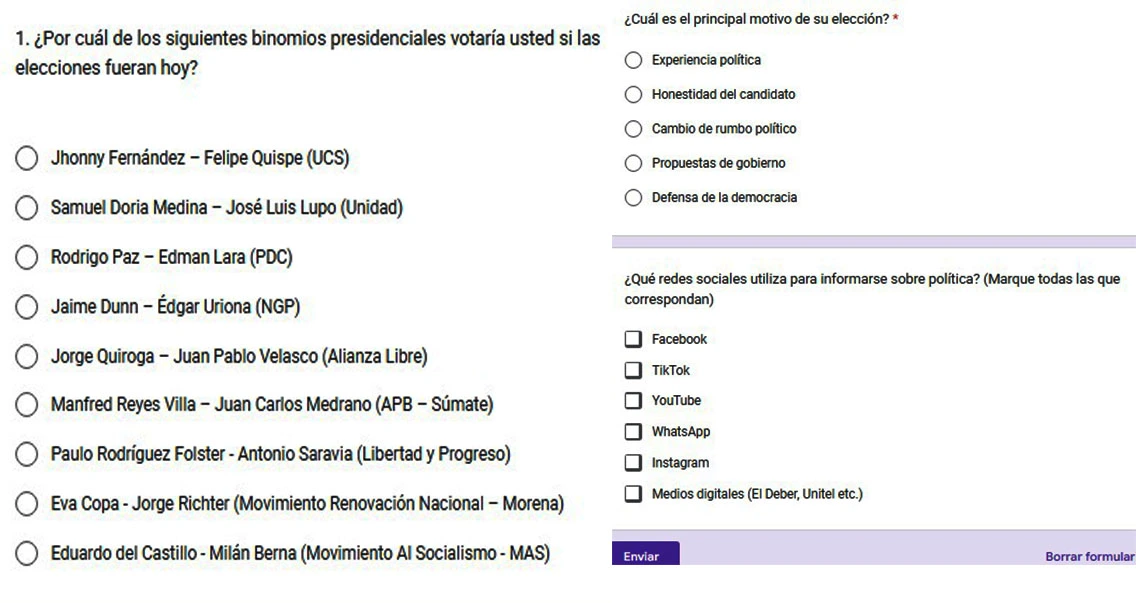Select Propuestas de gobierno option
Image resolution: width=1136 pixels, height=603 pixels.
633,163
